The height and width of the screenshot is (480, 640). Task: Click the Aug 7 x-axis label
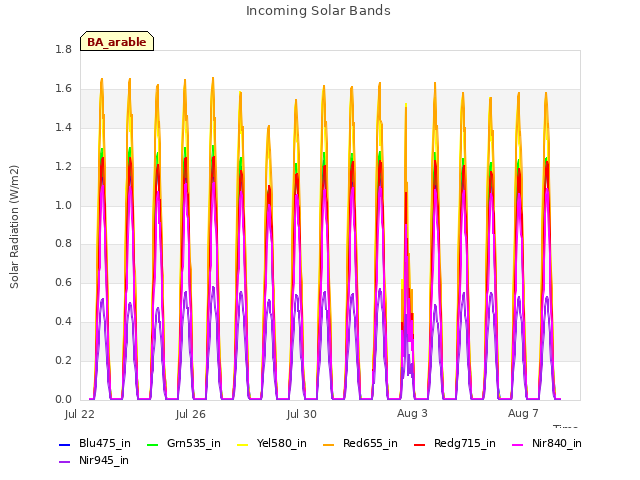523,413
